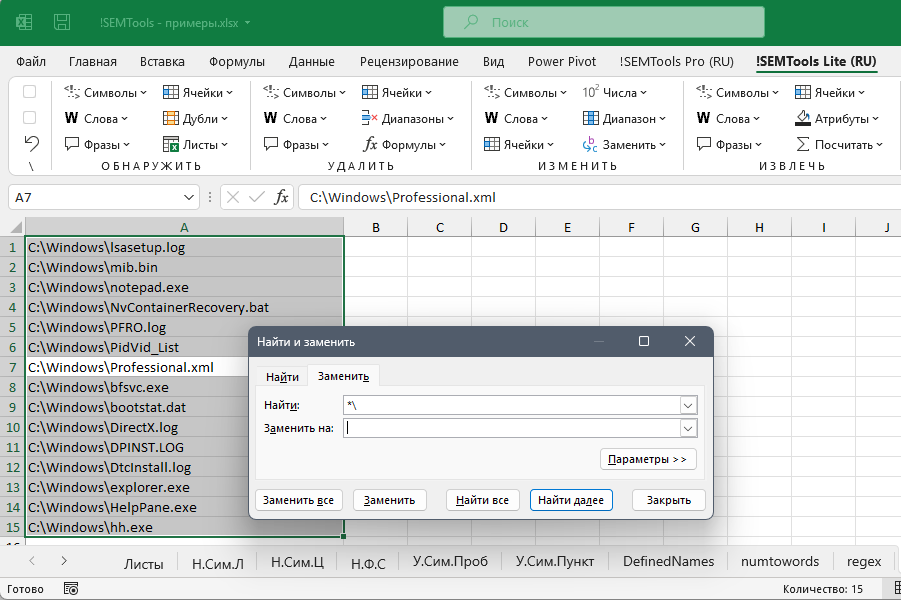Click the previous sheet navigation arrow
The image size is (901, 600).
point(32,561)
